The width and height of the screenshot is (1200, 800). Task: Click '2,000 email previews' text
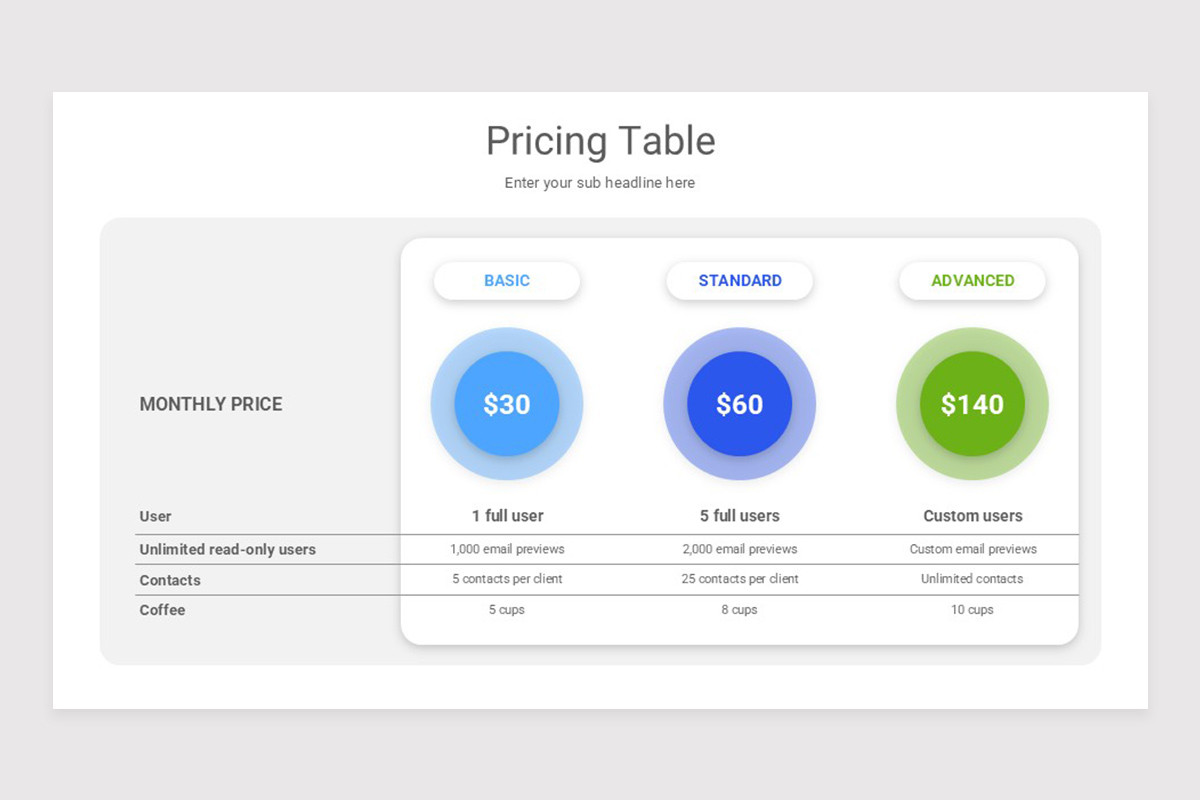click(x=740, y=549)
